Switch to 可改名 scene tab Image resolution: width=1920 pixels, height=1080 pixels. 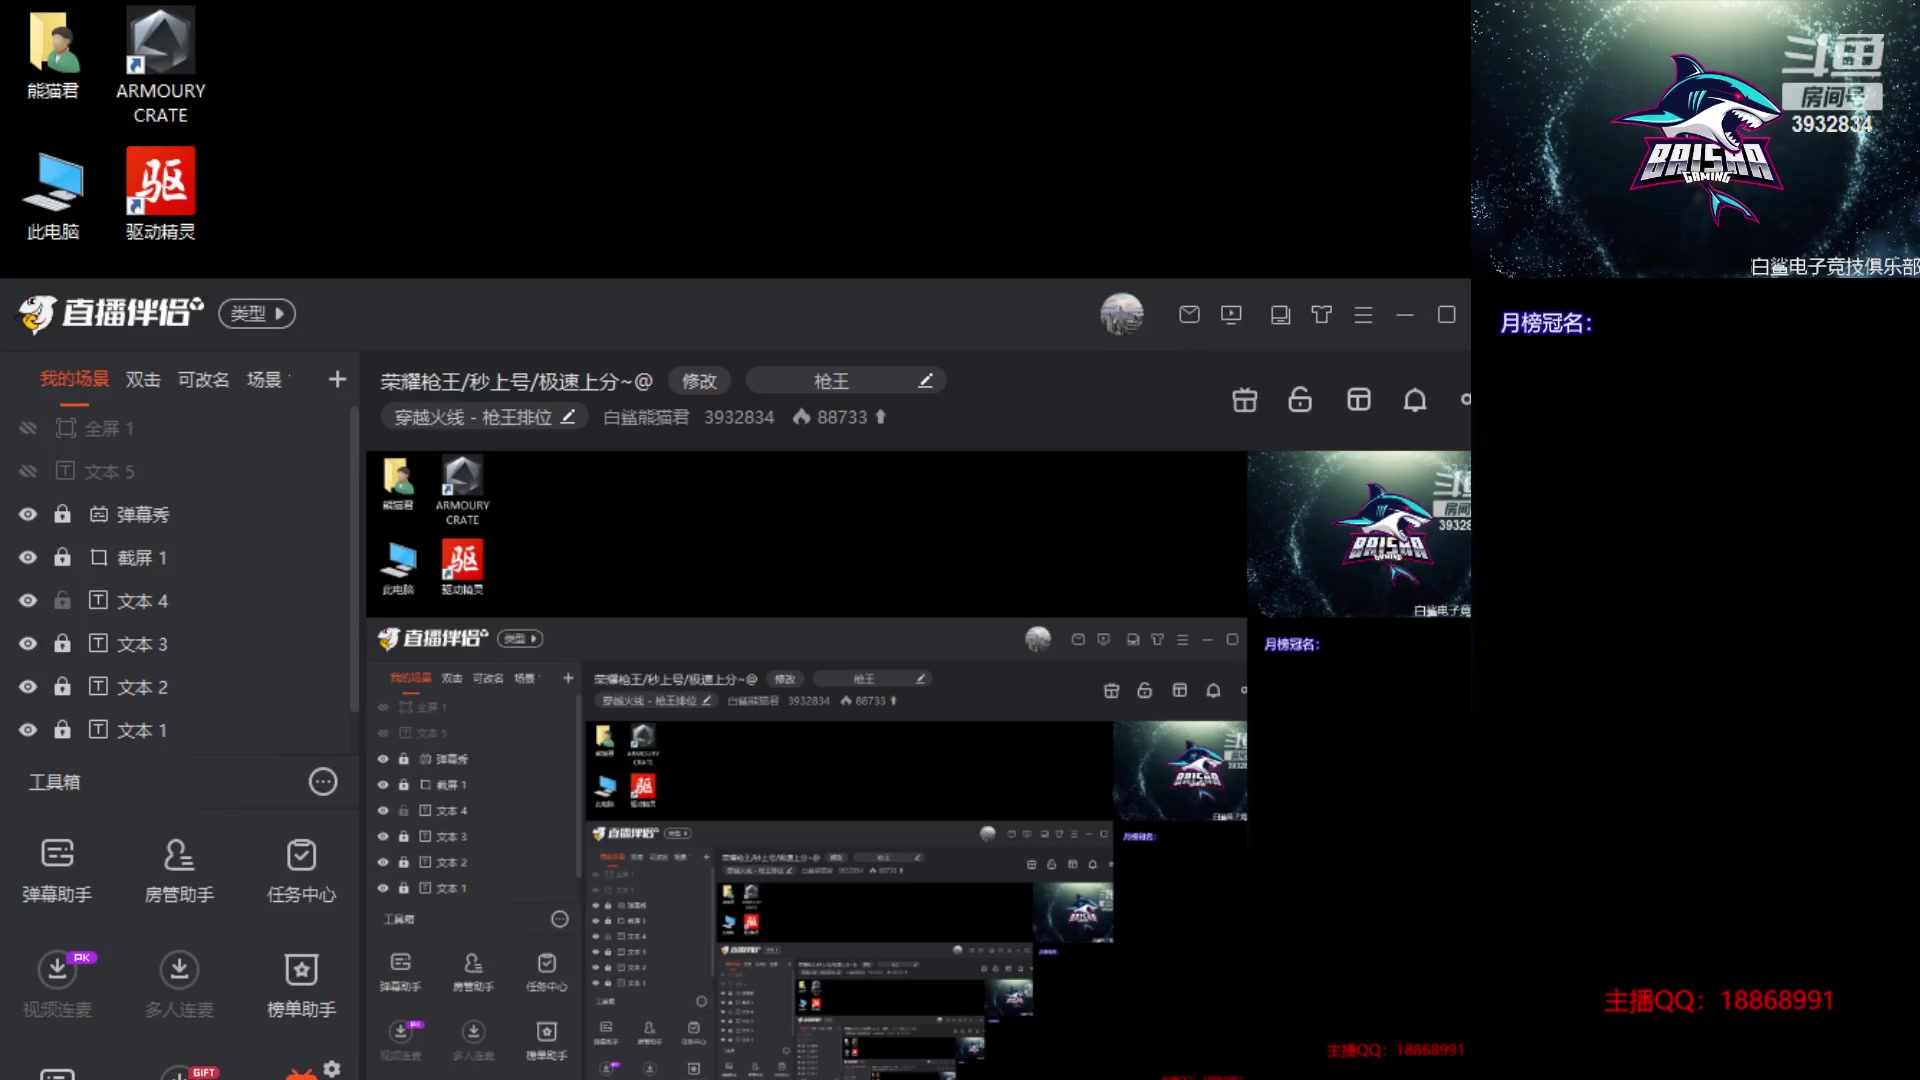(204, 379)
